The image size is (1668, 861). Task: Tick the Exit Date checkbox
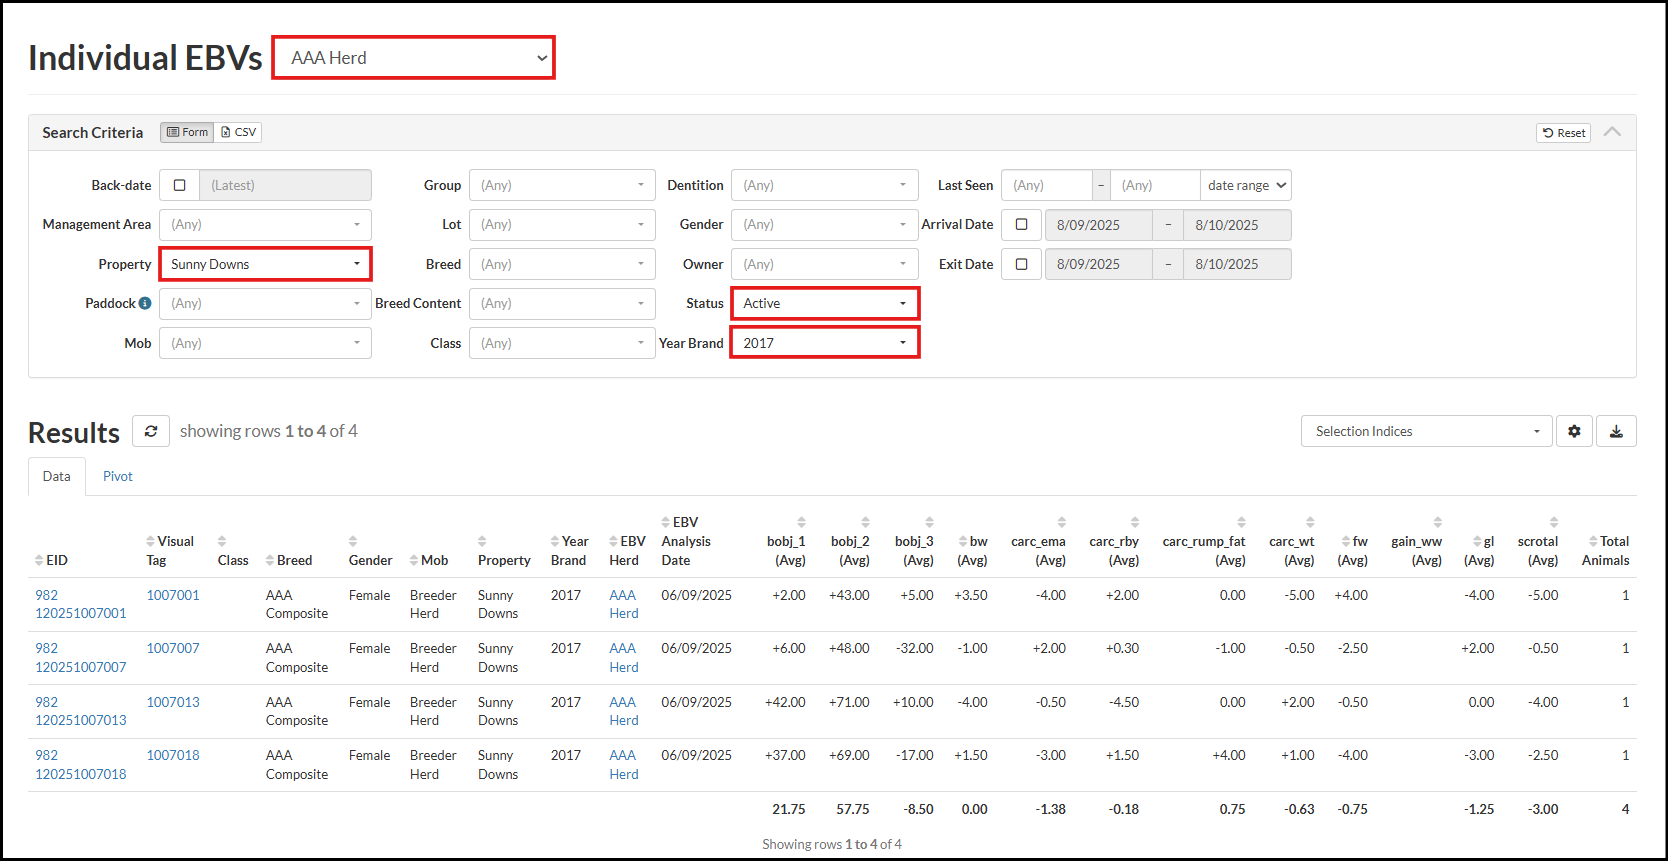[x=1021, y=264]
